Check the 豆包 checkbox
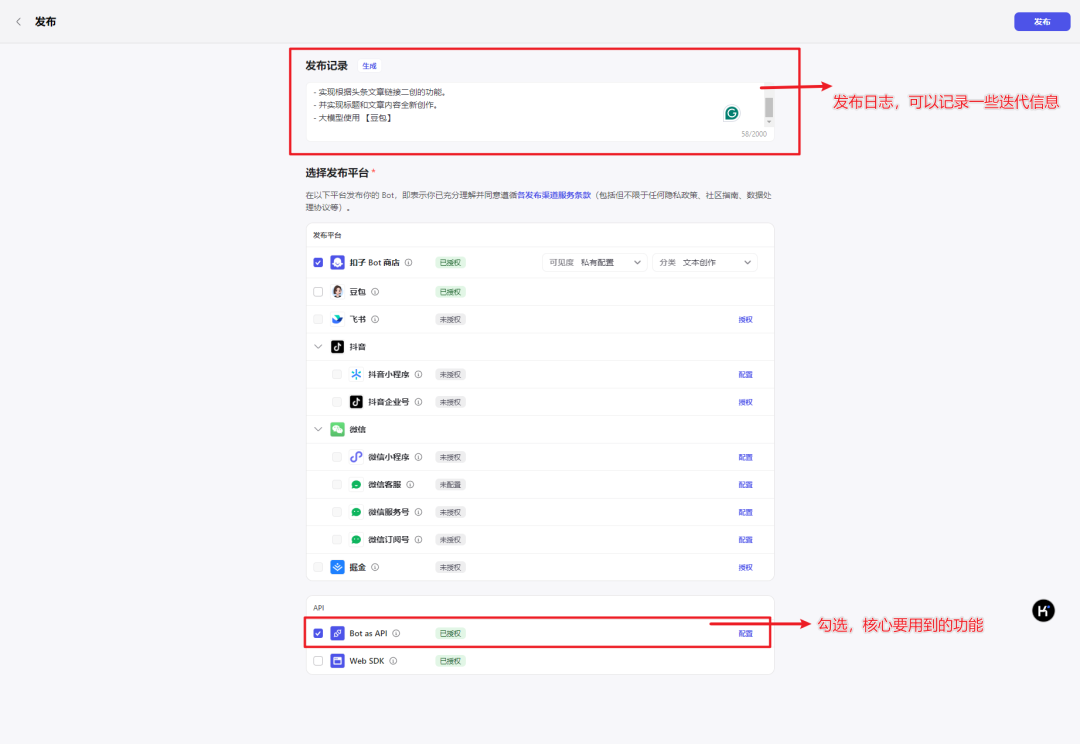The image size is (1080, 744). click(318, 292)
